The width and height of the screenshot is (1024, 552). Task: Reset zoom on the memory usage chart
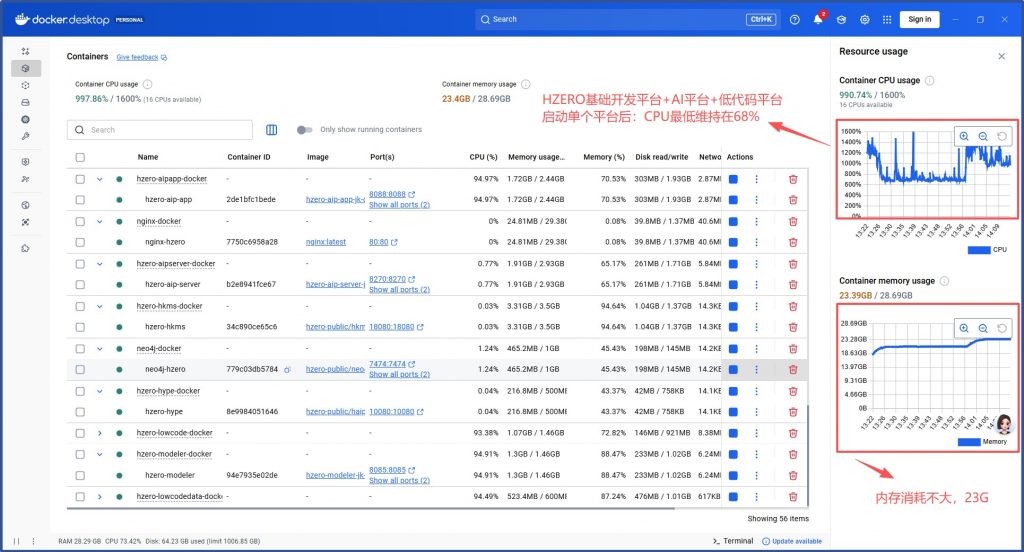[x=1002, y=328]
